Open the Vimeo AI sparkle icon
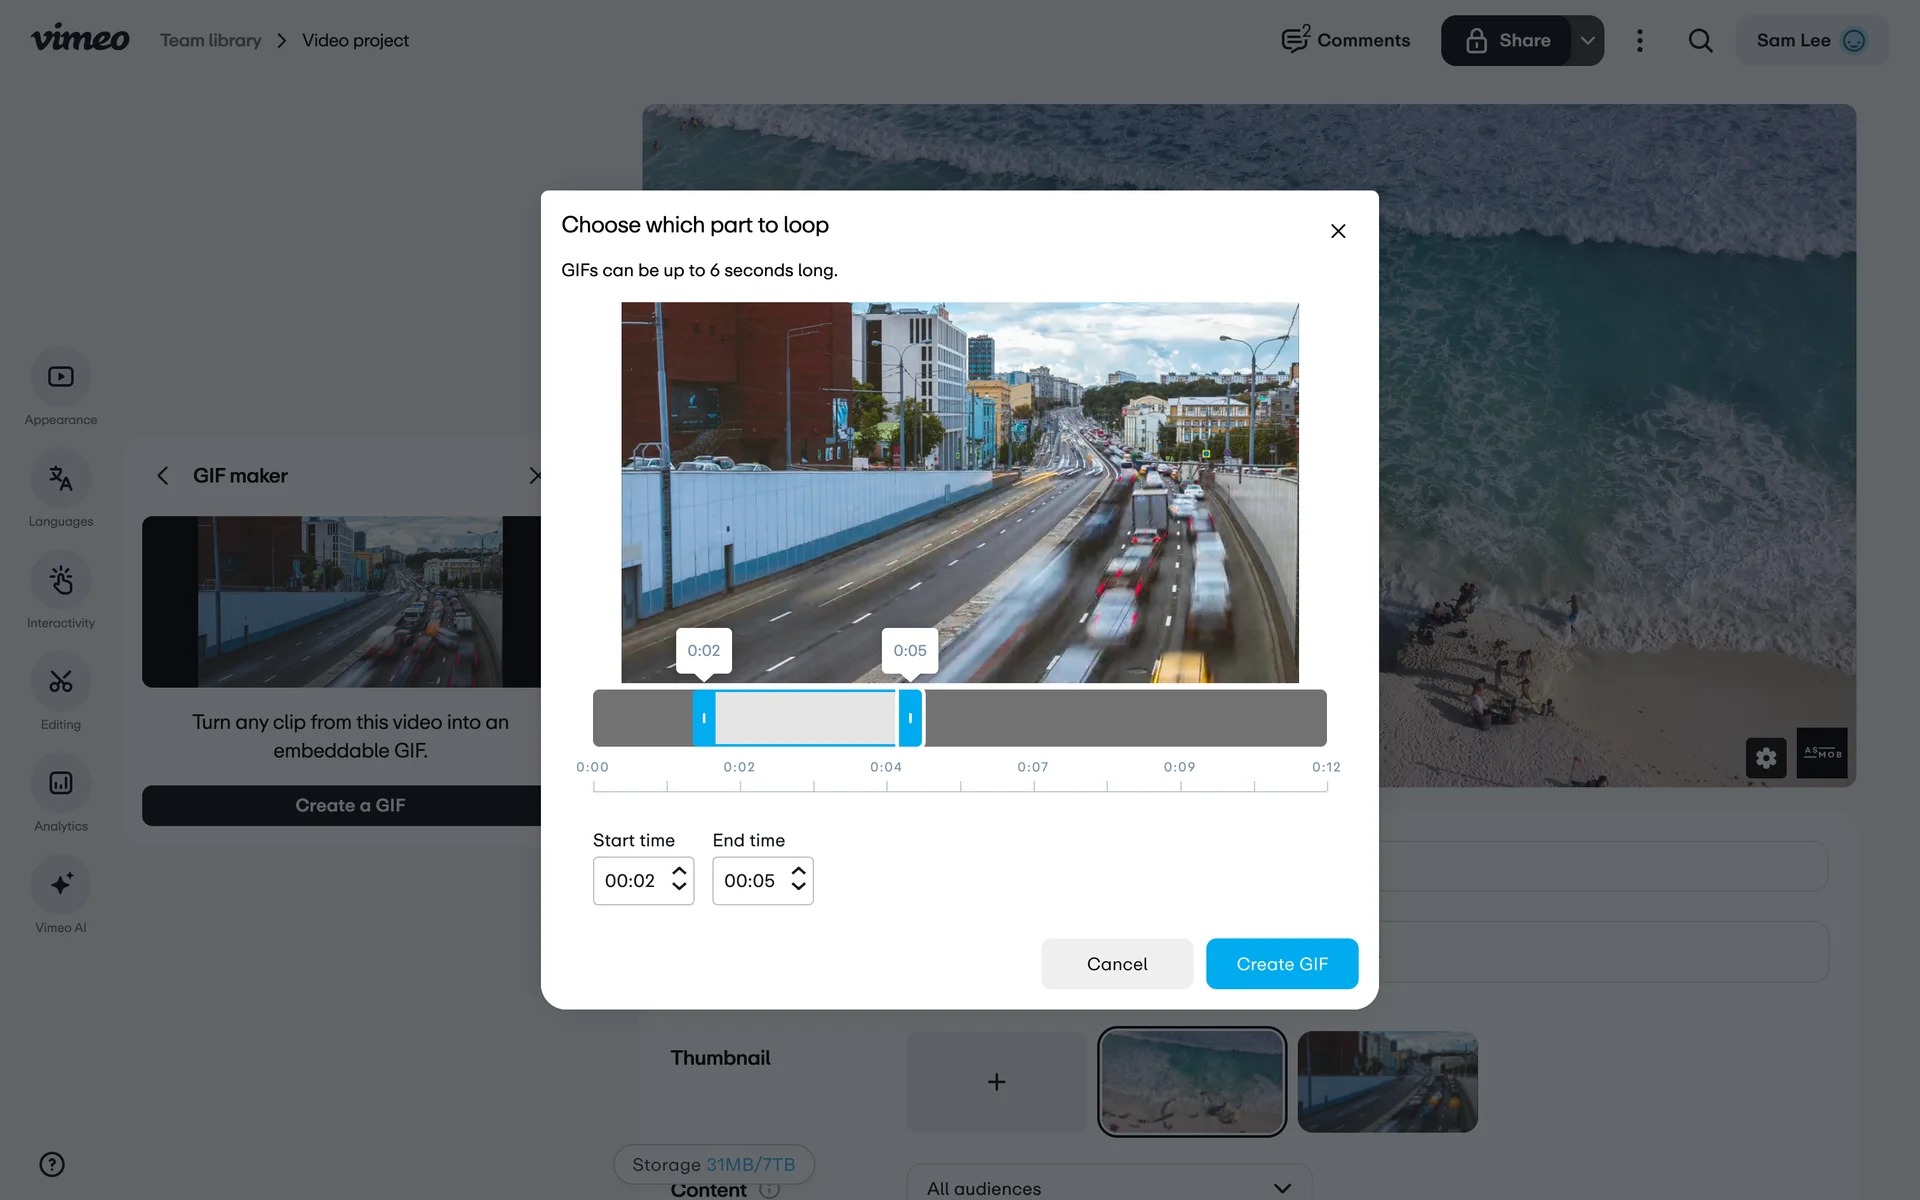Viewport: 1920px width, 1200px height. coord(60,885)
